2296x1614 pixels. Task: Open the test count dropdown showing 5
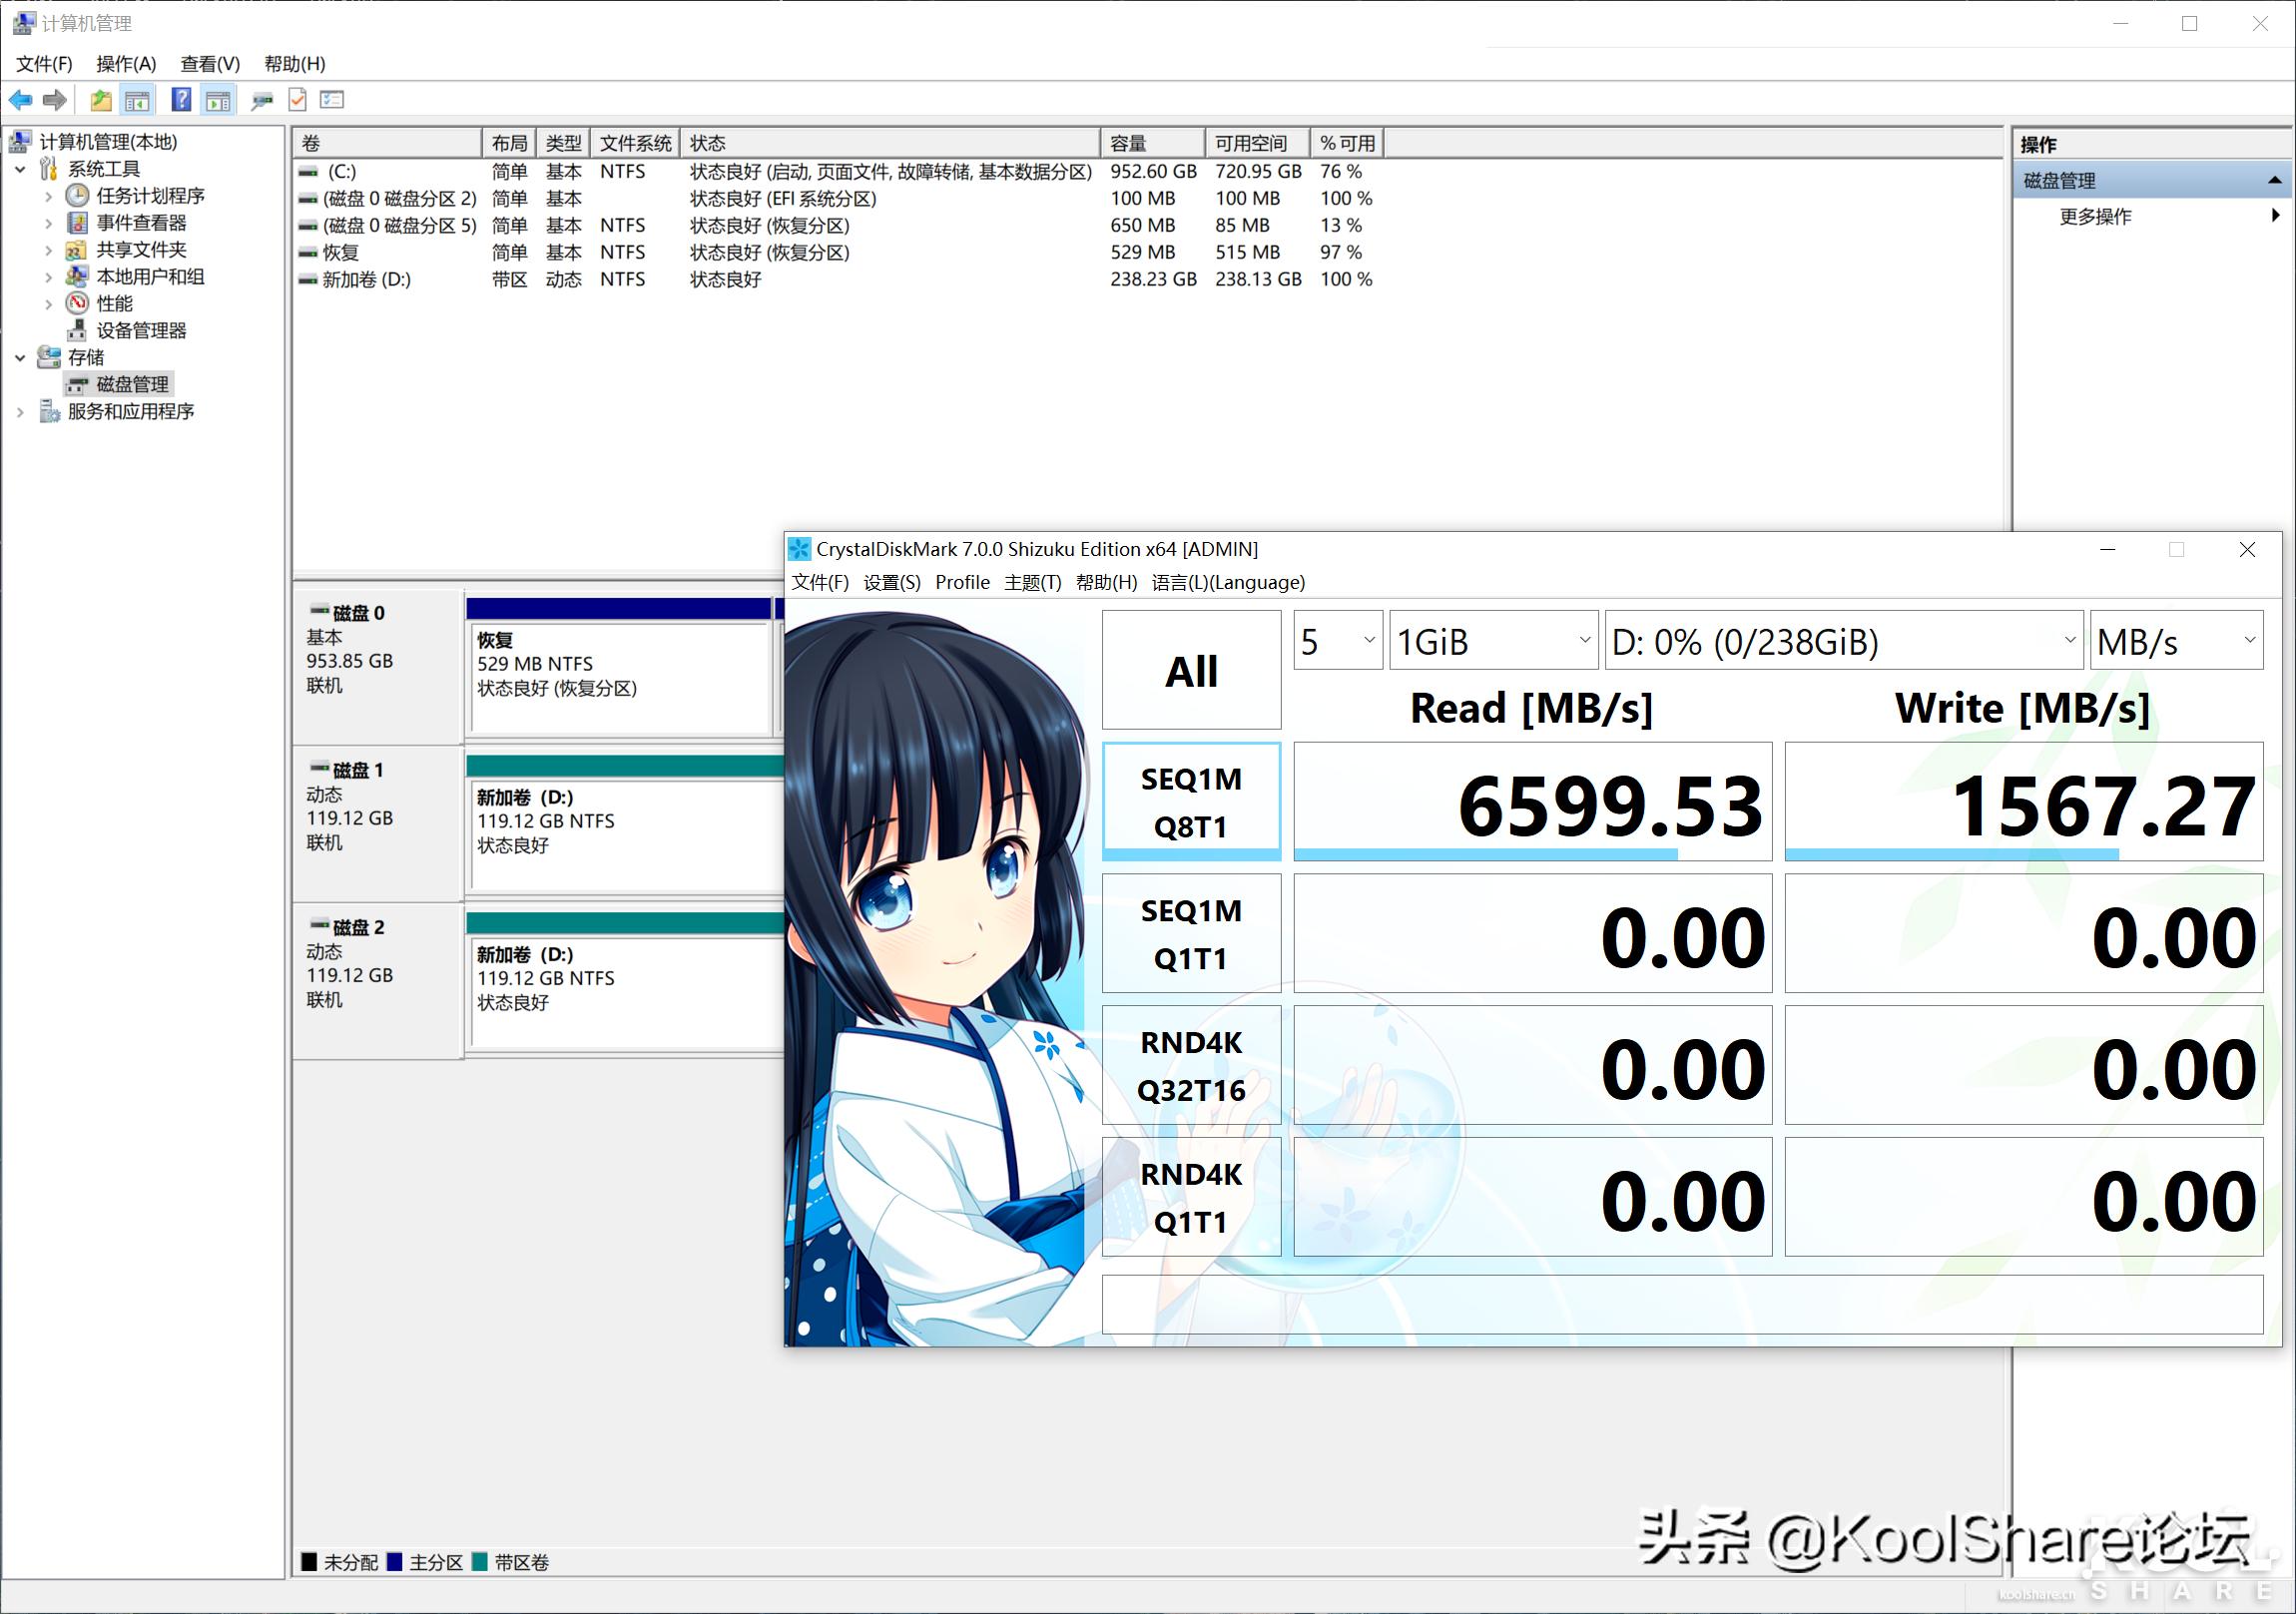[1337, 641]
